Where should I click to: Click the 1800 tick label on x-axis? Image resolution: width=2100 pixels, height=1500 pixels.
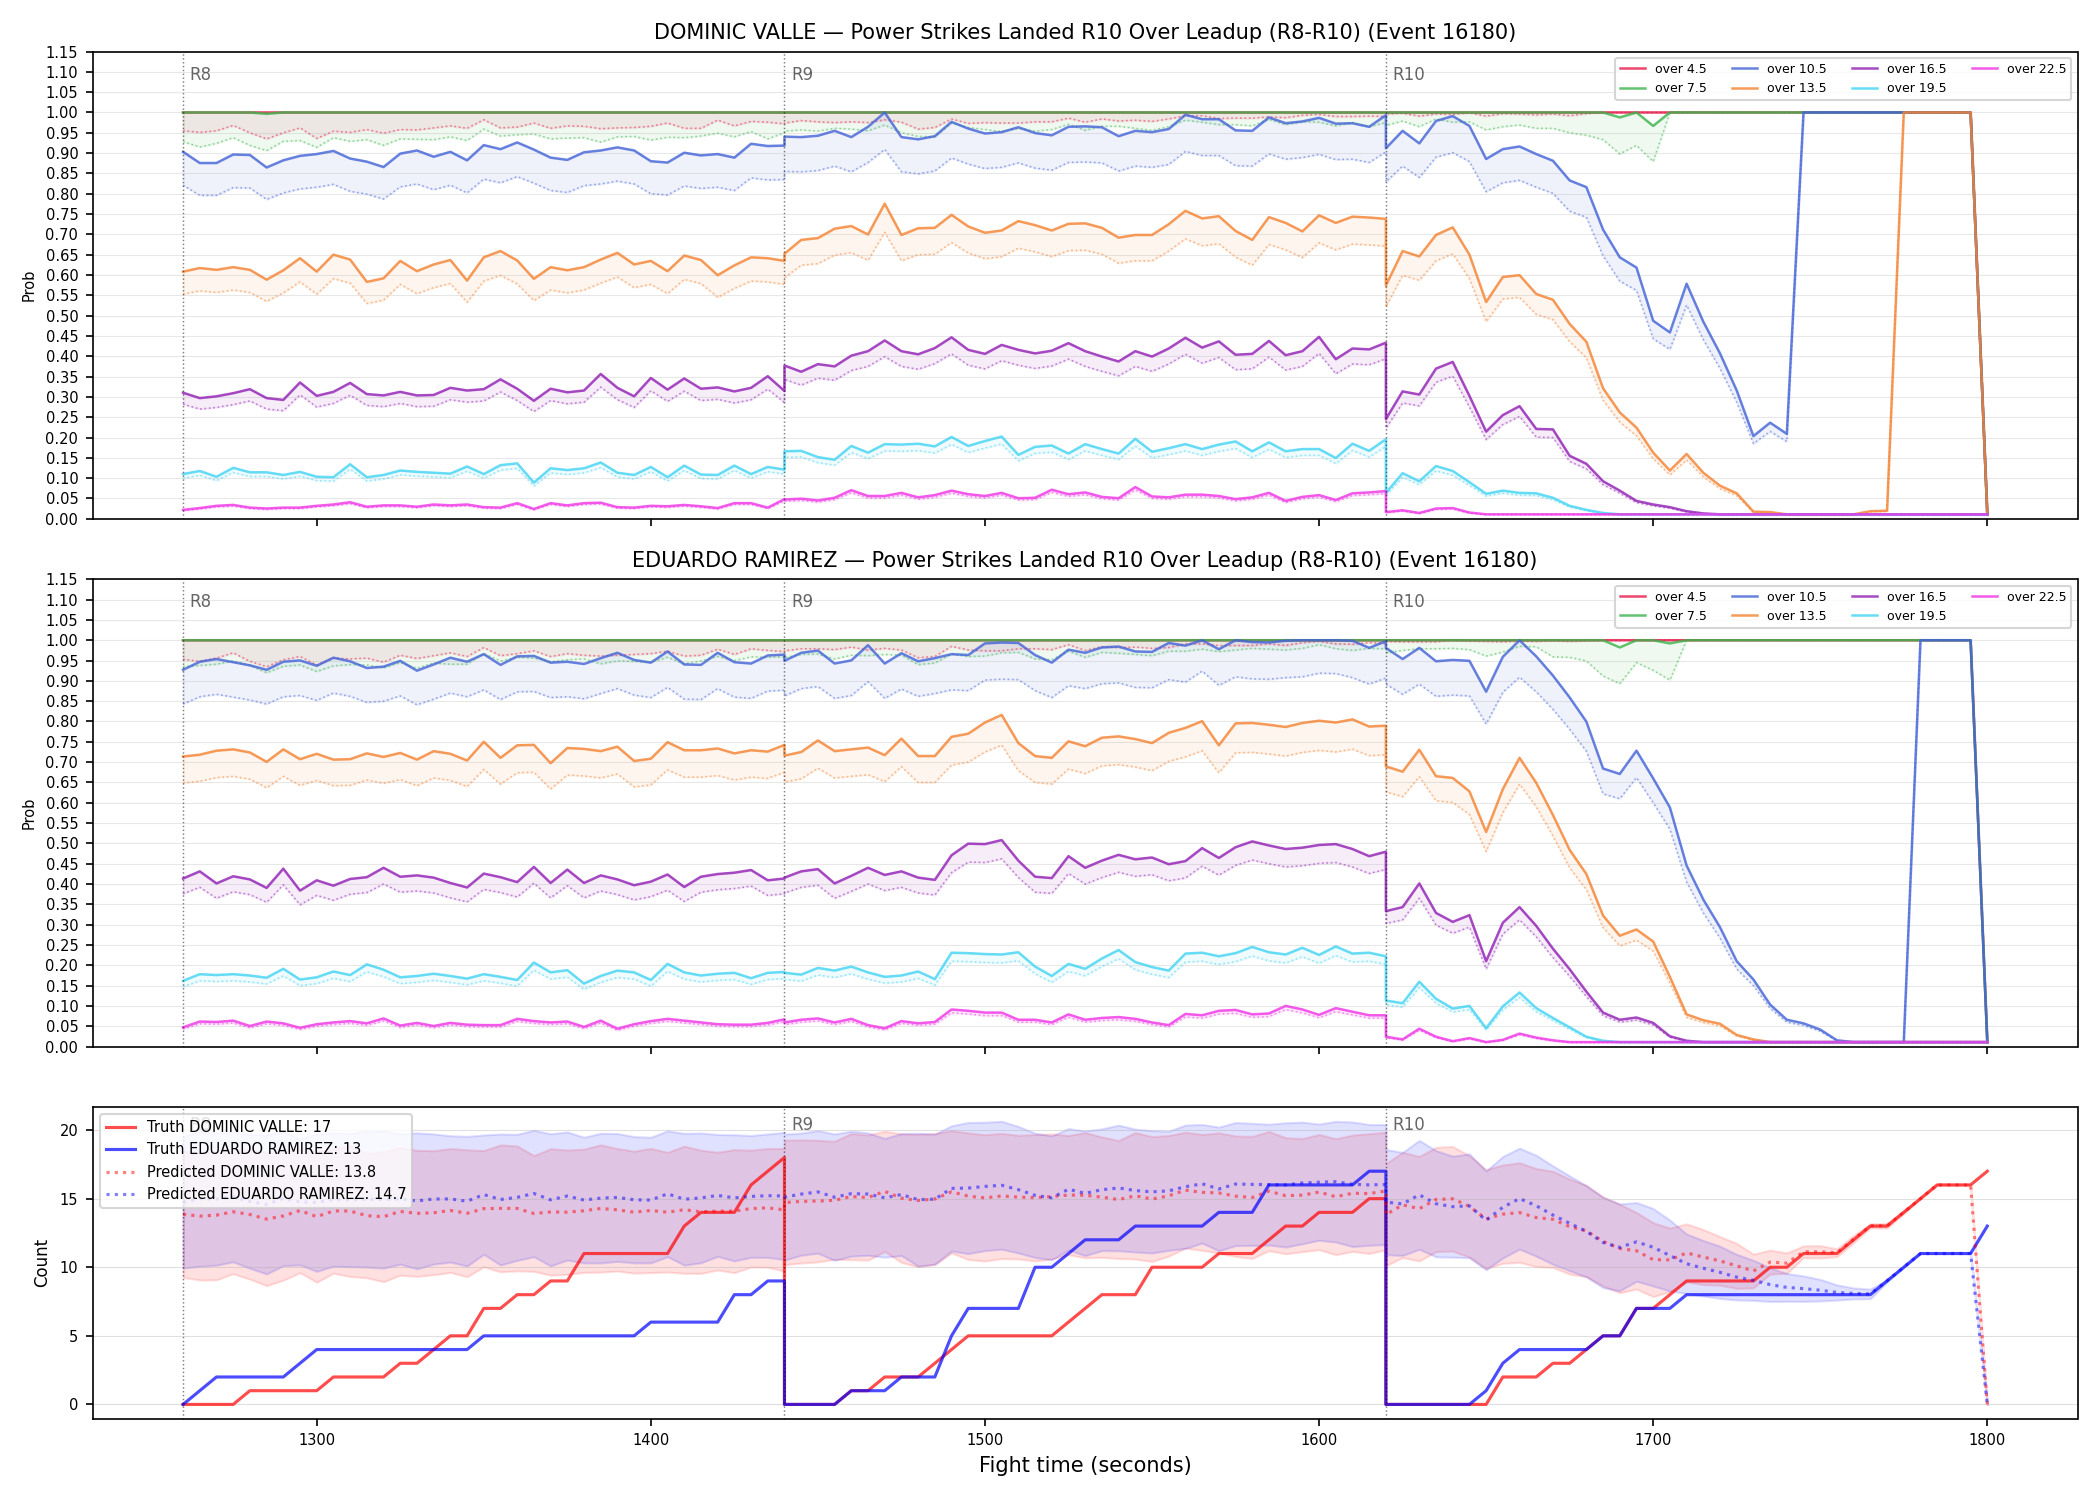[1987, 1439]
